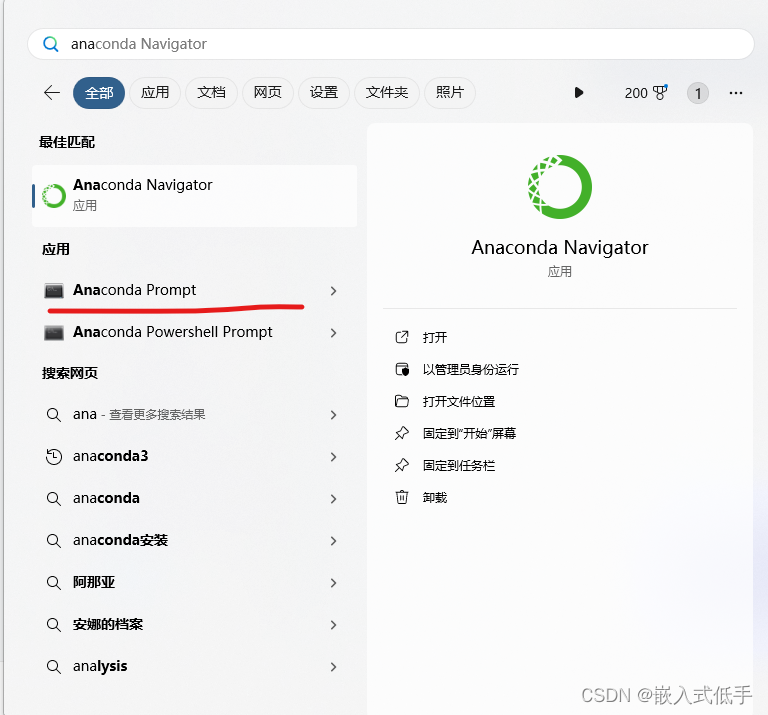Viewport: 768px width, 715px height.
Task: Select the 全部 filter tab
Action: 99,93
